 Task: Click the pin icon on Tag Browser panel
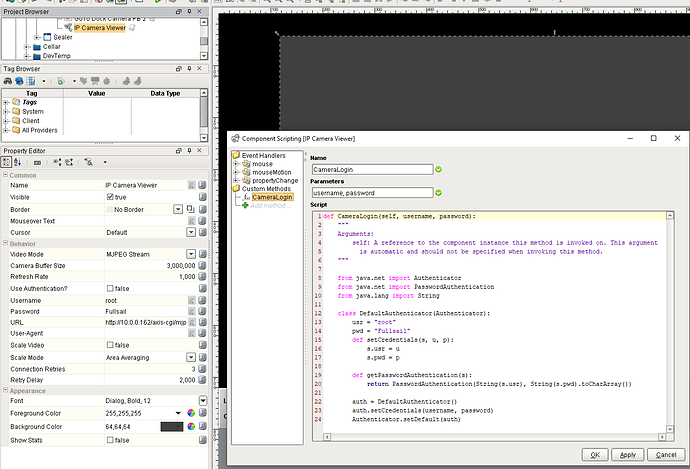tap(189, 69)
